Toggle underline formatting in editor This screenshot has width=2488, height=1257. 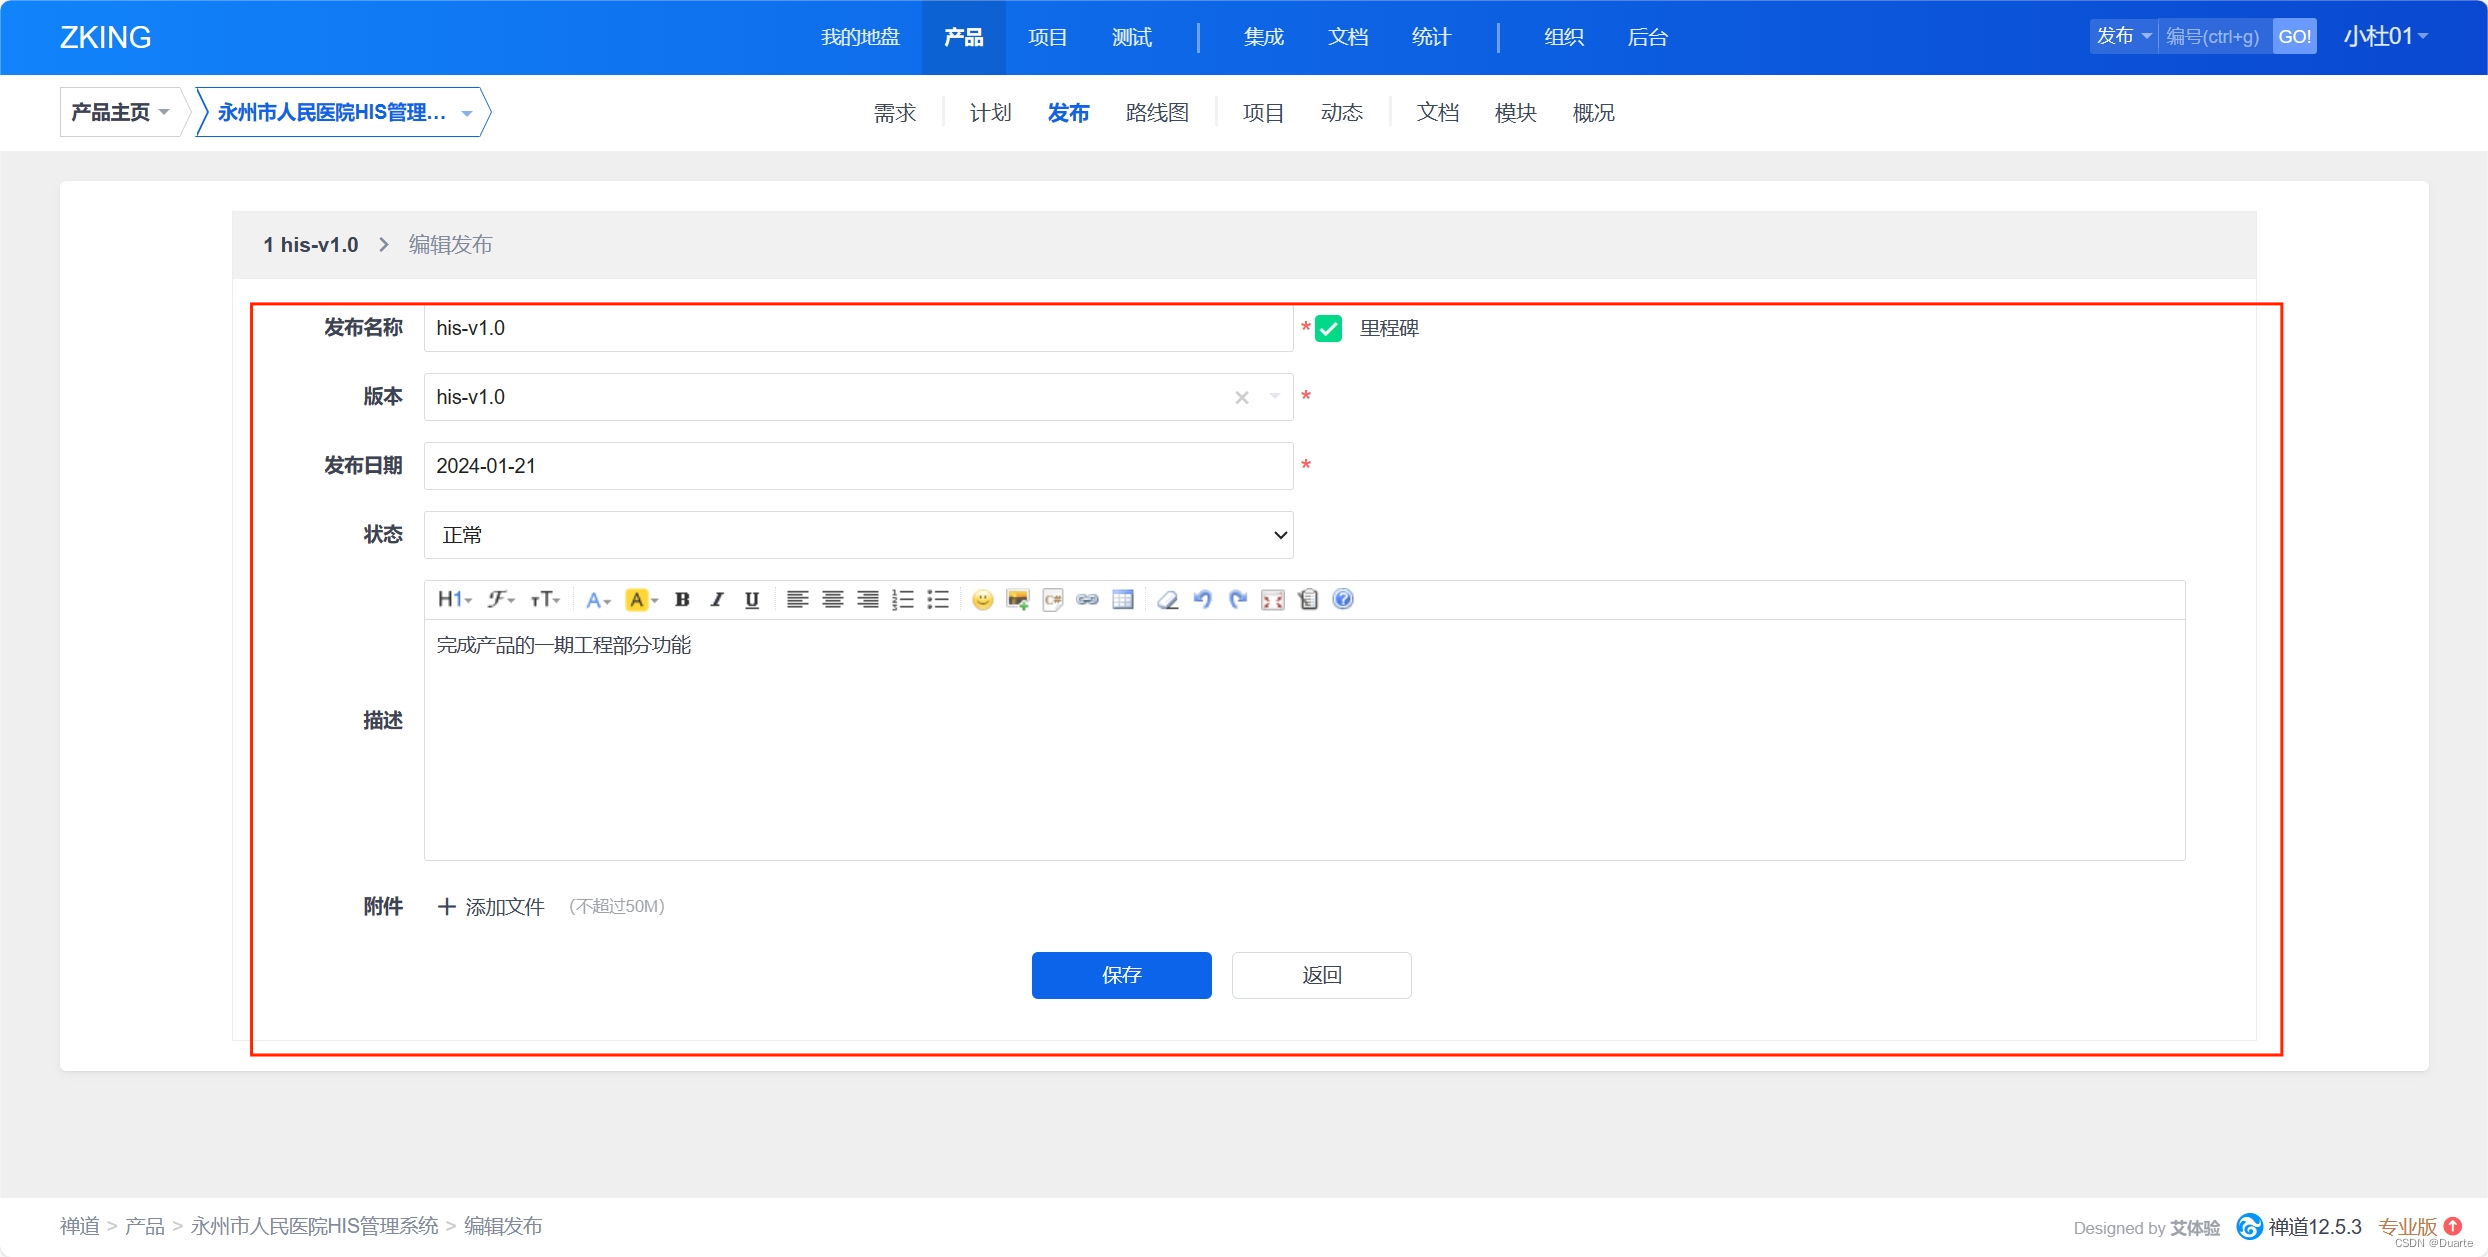pyautogui.click(x=752, y=600)
